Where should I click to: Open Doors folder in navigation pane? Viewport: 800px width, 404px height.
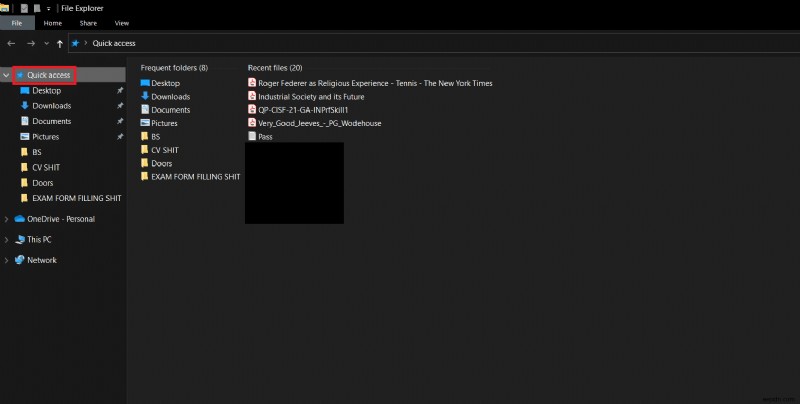pos(42,183)
